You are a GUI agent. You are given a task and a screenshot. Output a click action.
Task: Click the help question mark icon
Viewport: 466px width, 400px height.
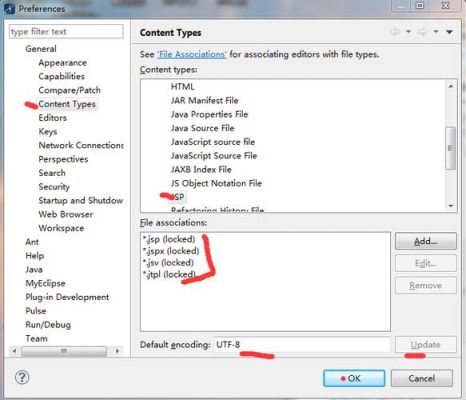point(22,378)
